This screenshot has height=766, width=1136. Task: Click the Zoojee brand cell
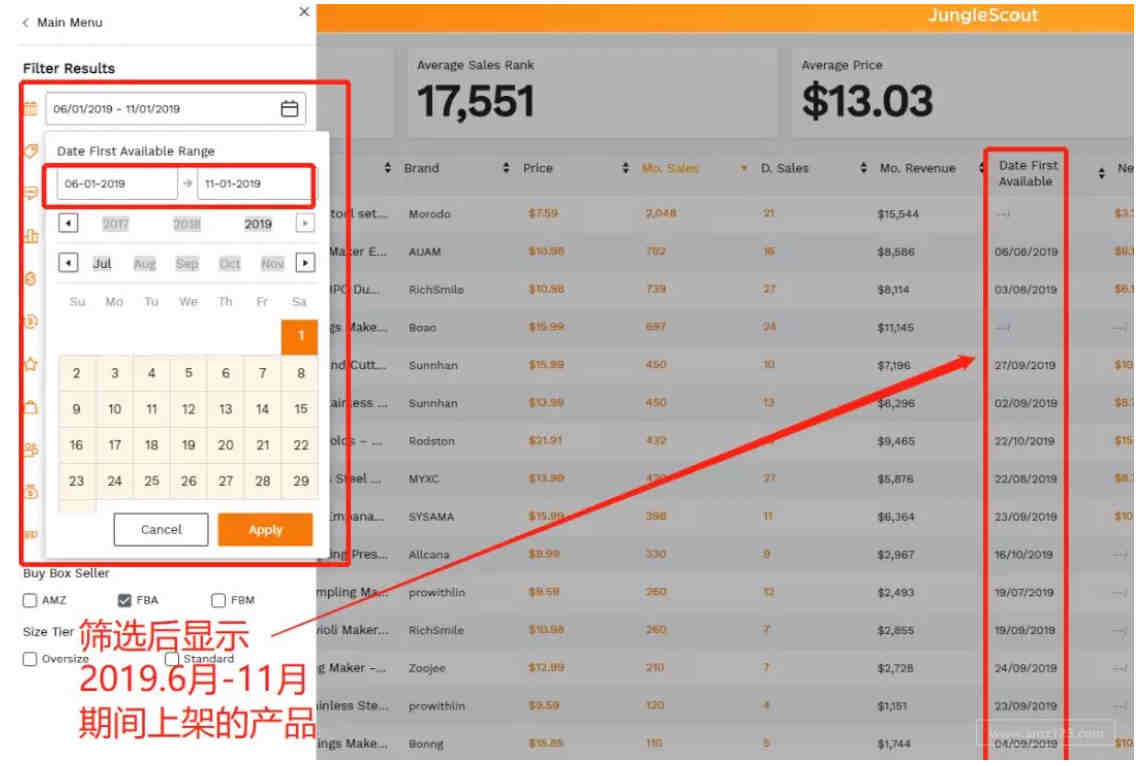pos(427,668)
